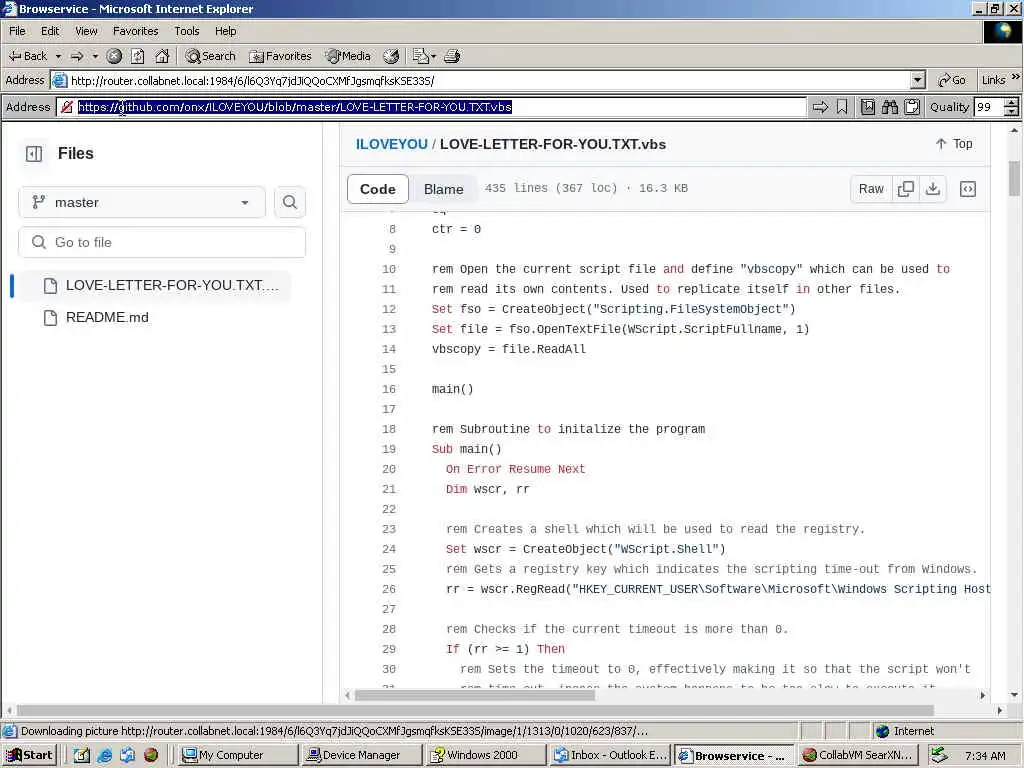Click the Raw button

pos(871,189)
